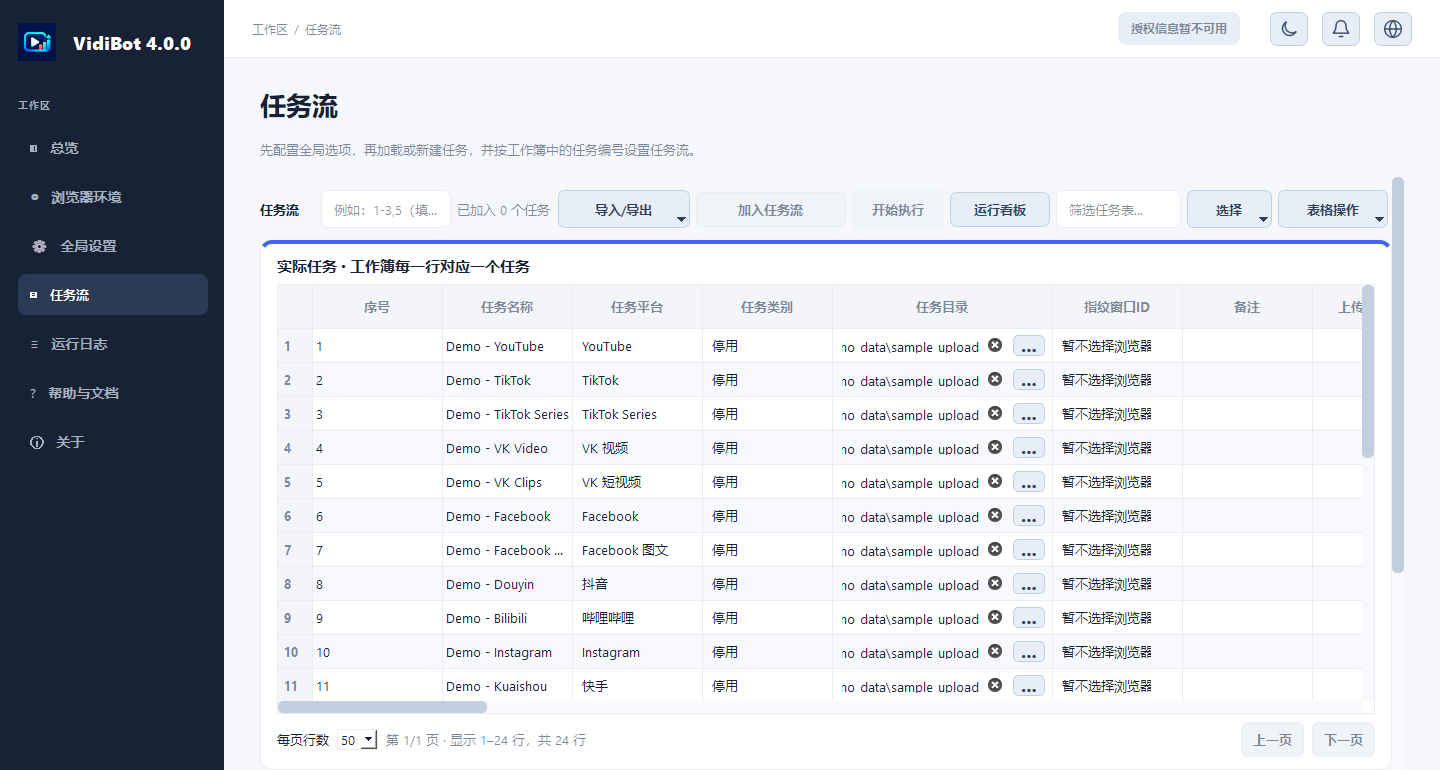
Task: Click 工作区 in the breadcrumb
Action: point(270,30)
